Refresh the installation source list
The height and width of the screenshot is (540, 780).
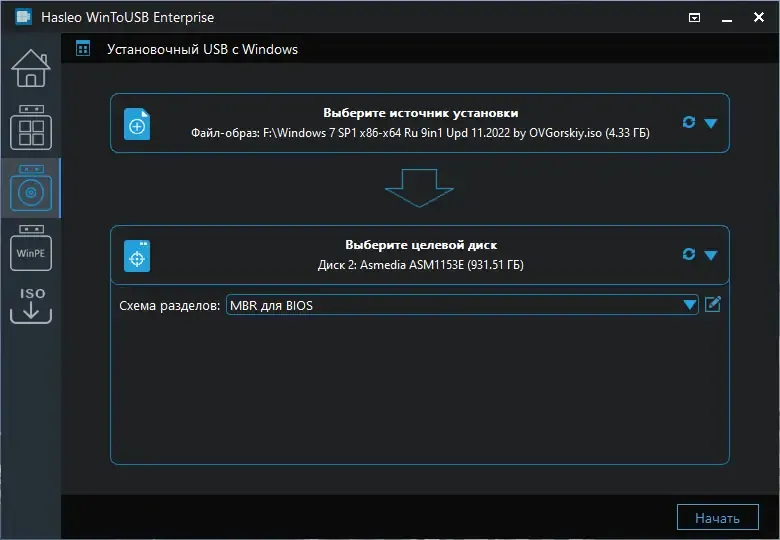(689, 122)
